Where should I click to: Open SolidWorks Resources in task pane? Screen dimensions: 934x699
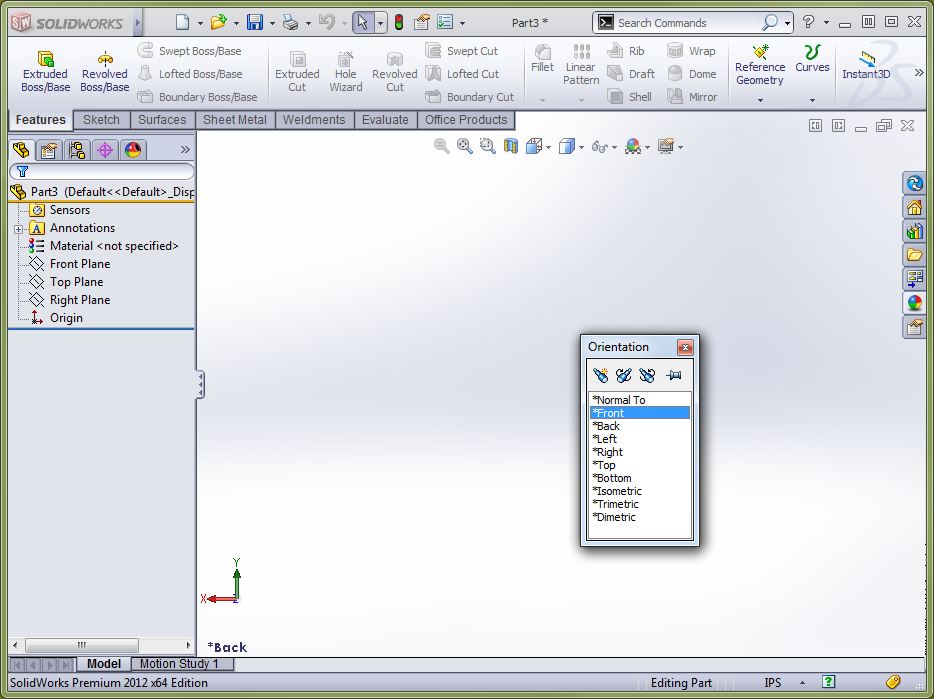(914, 207)
